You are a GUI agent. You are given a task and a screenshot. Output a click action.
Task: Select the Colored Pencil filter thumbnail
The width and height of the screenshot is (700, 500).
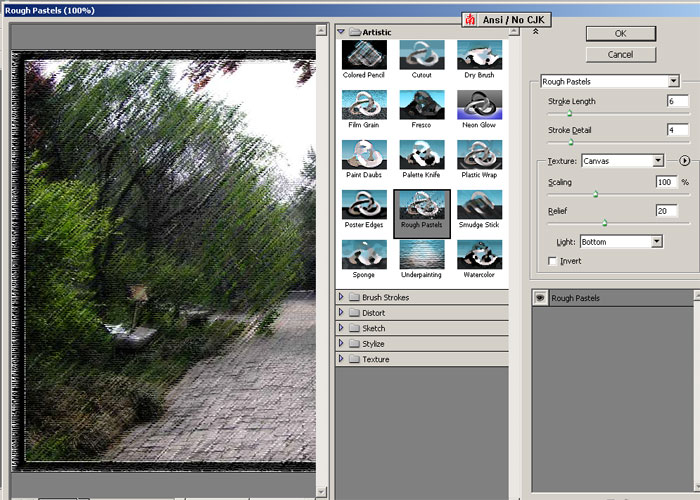pyautogui.click(x=364, y=55)
